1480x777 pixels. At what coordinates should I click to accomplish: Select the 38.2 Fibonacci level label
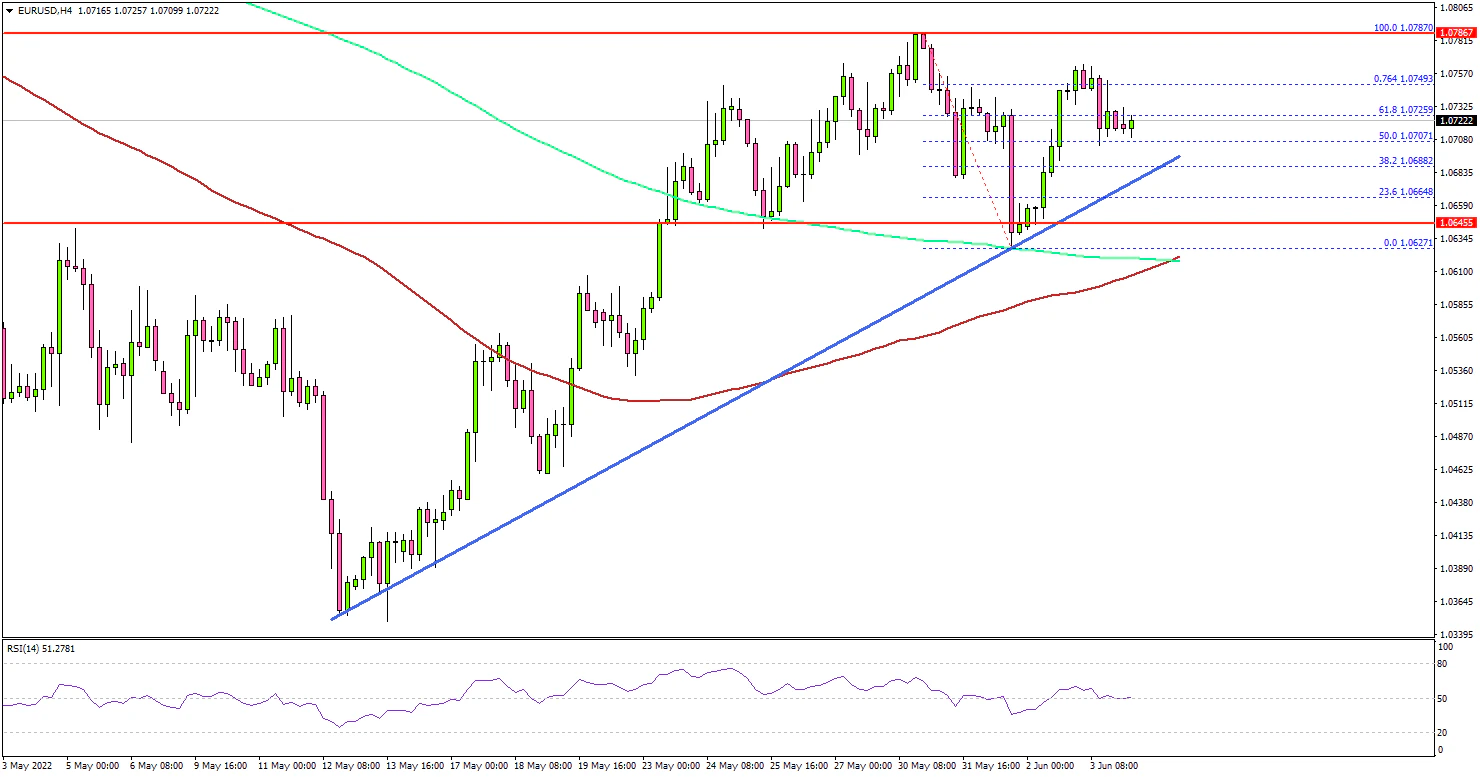tap(1403, 160)
